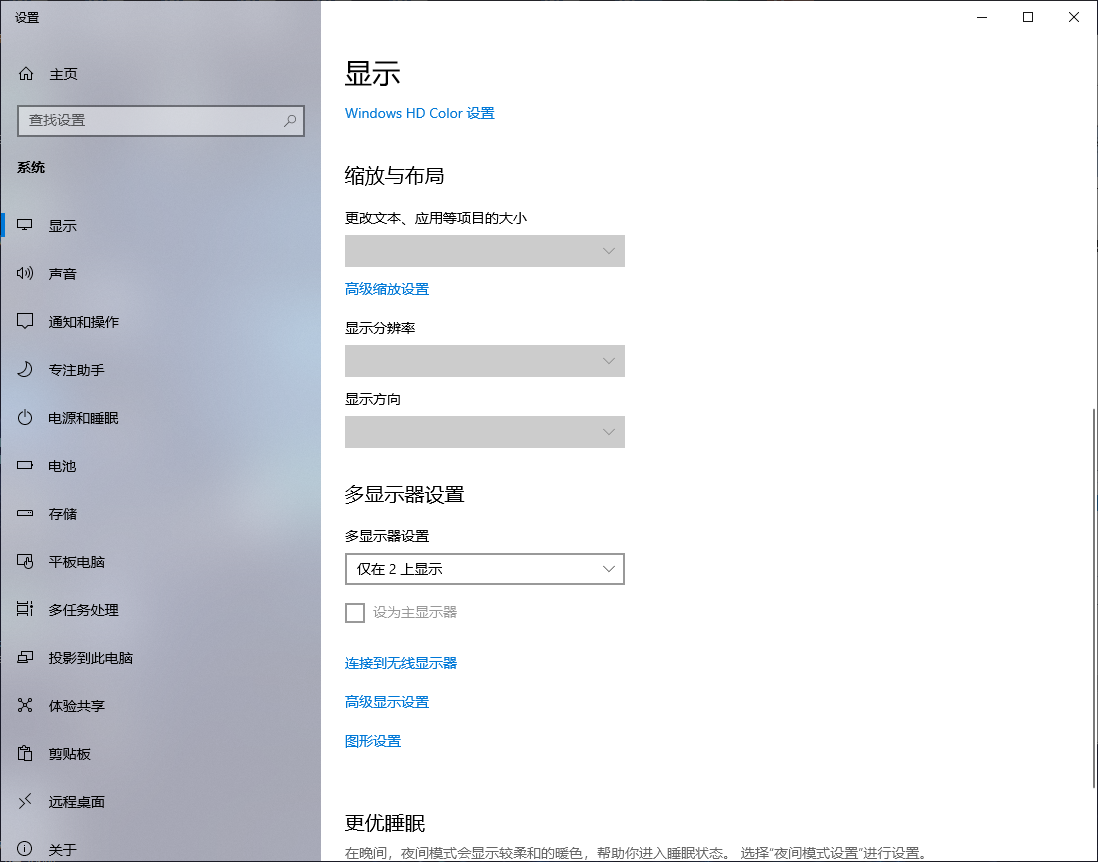Select 显示 in the sidebar

point(160,225)
